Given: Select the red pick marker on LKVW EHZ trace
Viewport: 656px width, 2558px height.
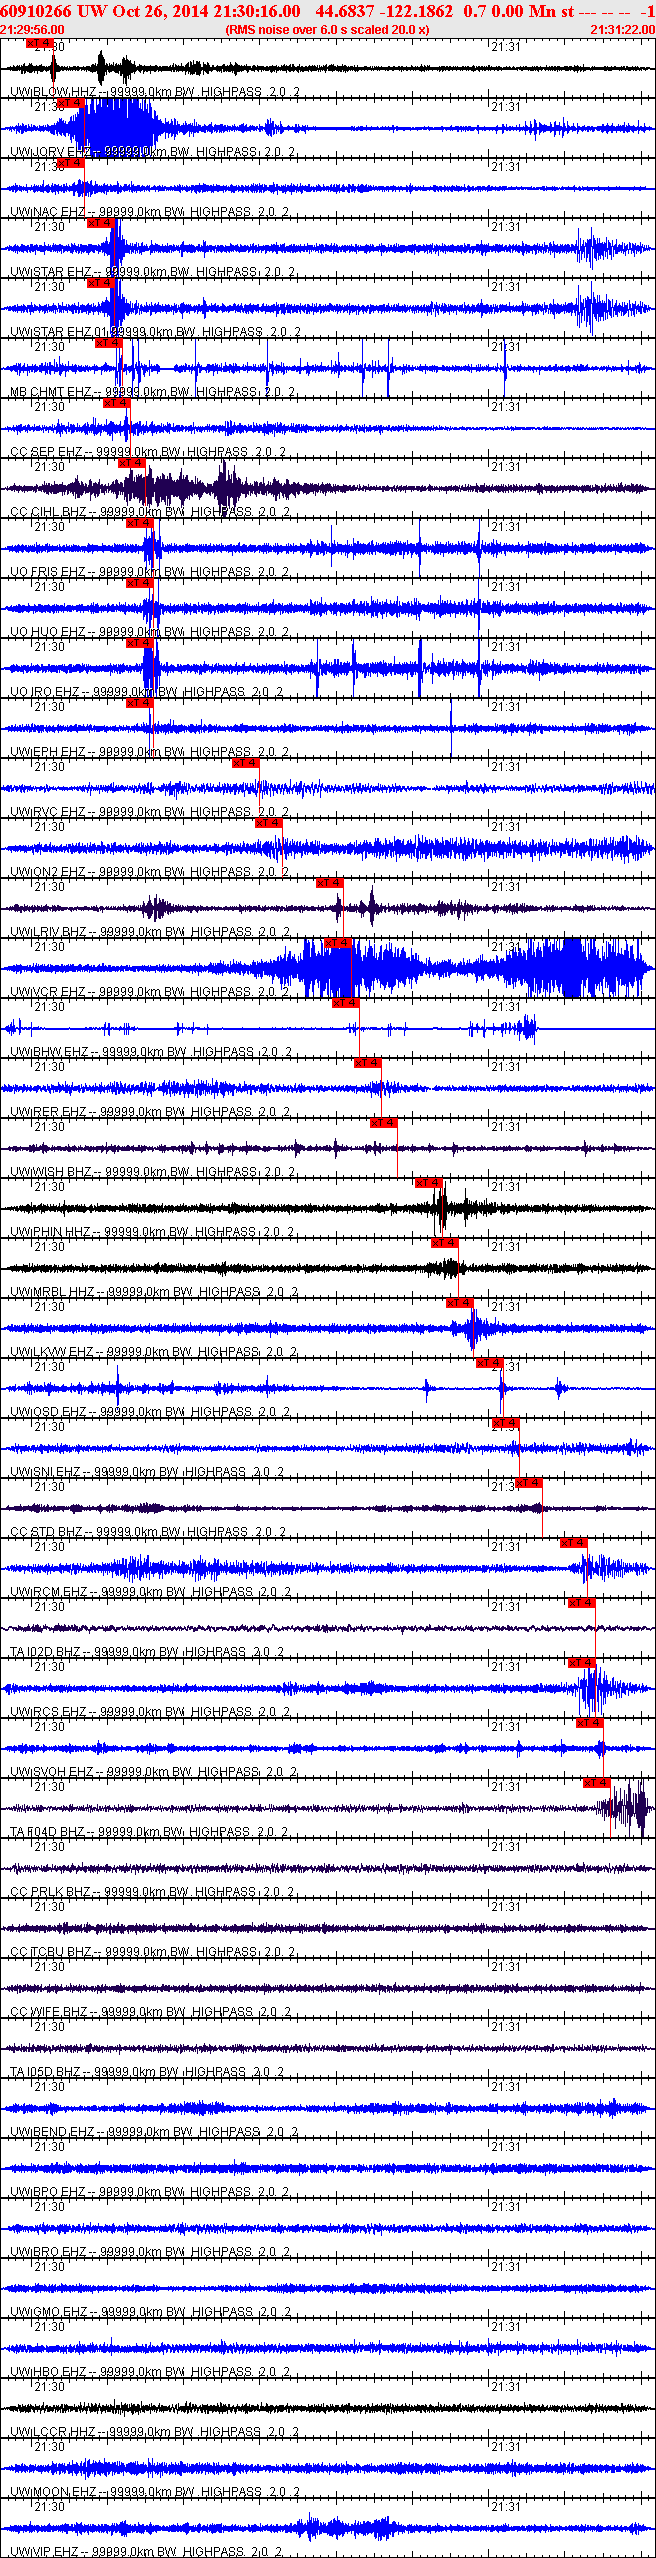Looking at the screenshot, I should [460, 1303].
